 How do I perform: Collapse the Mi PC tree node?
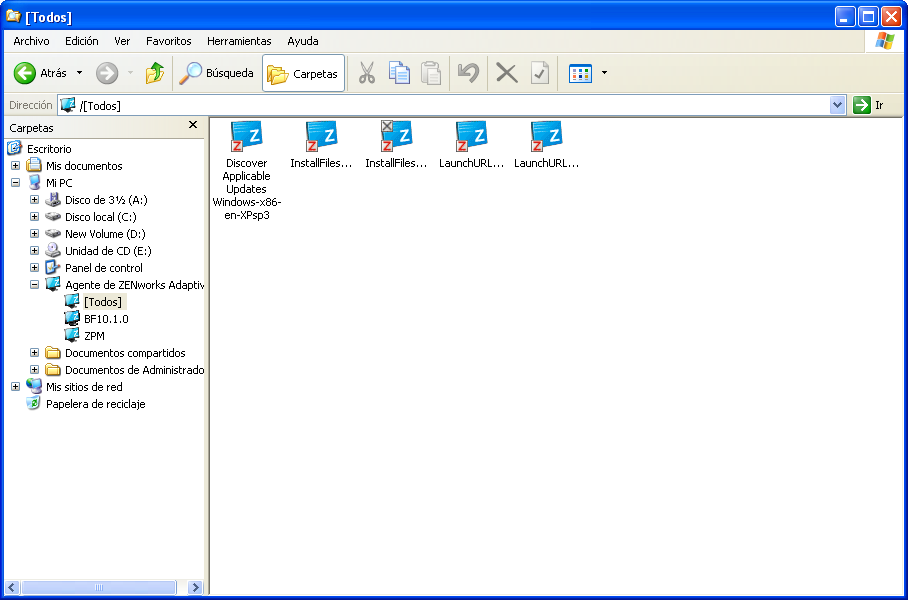15,183
